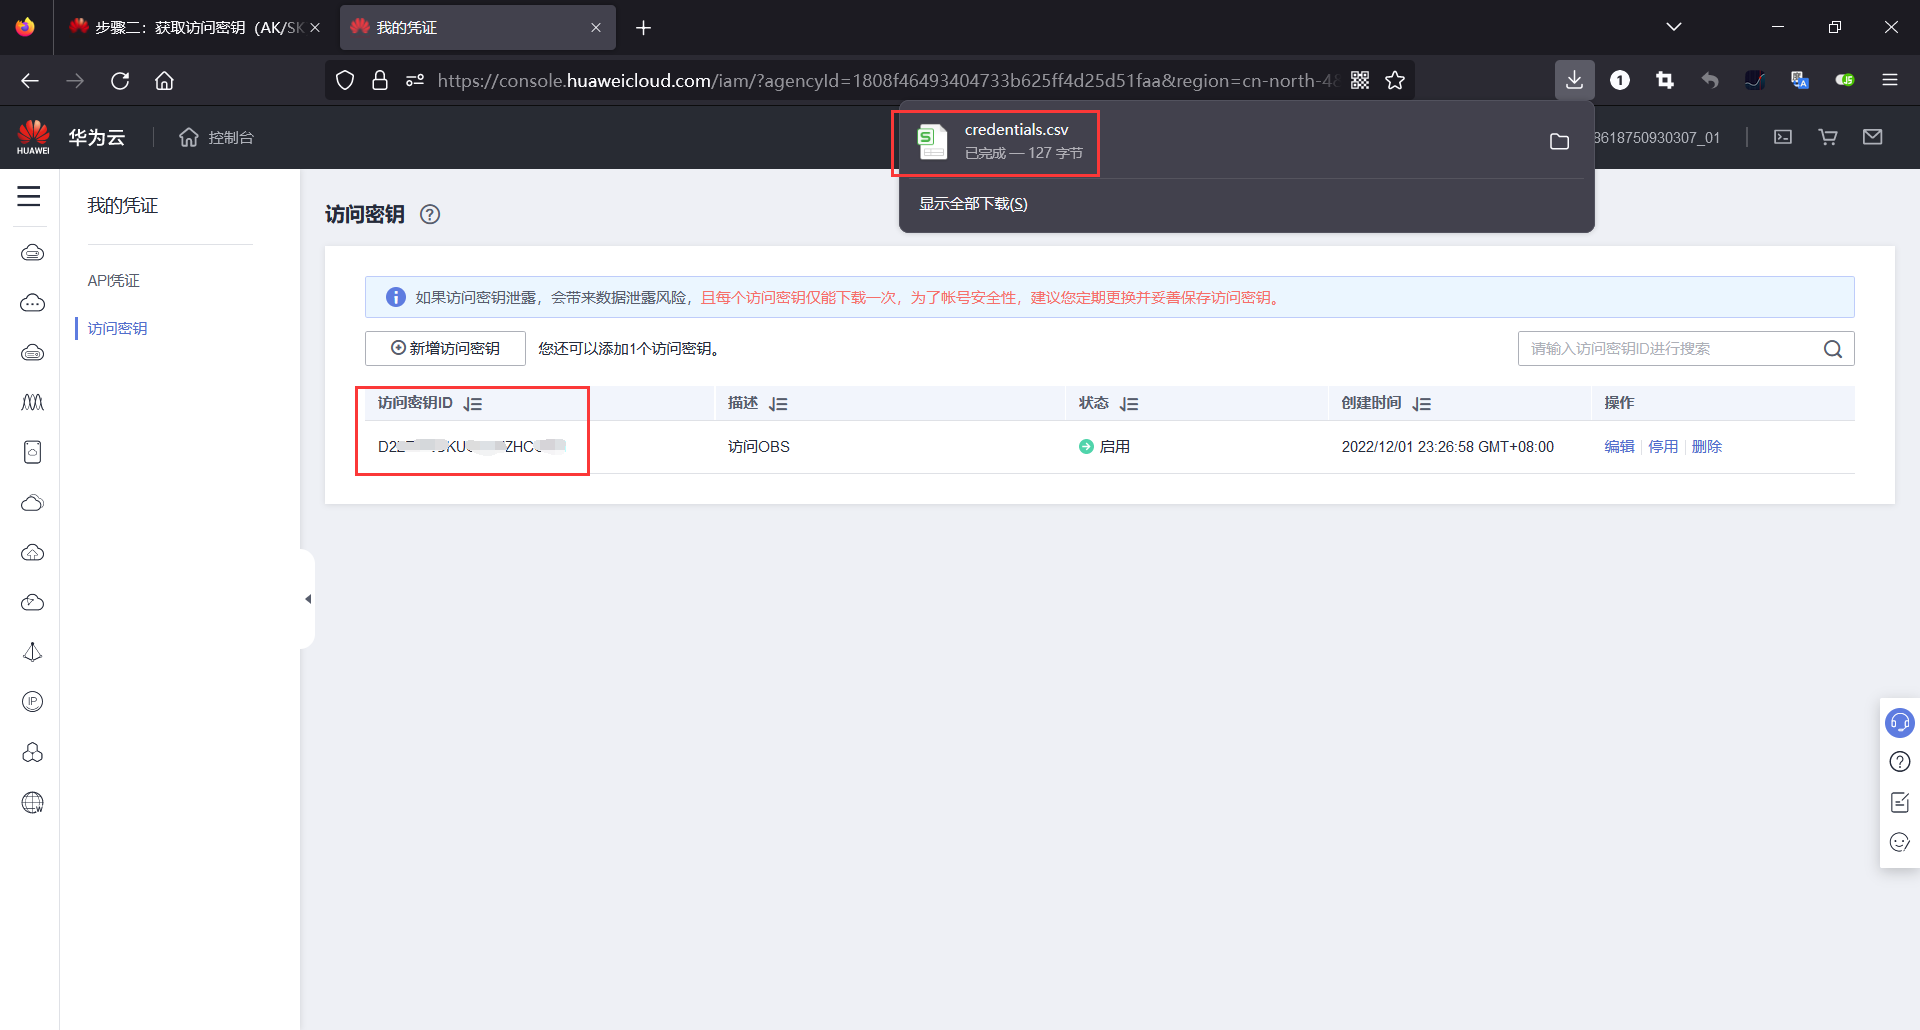
Task: Click the 2022/12/01 23:26:58 creation time
Action: [1448, 447]
